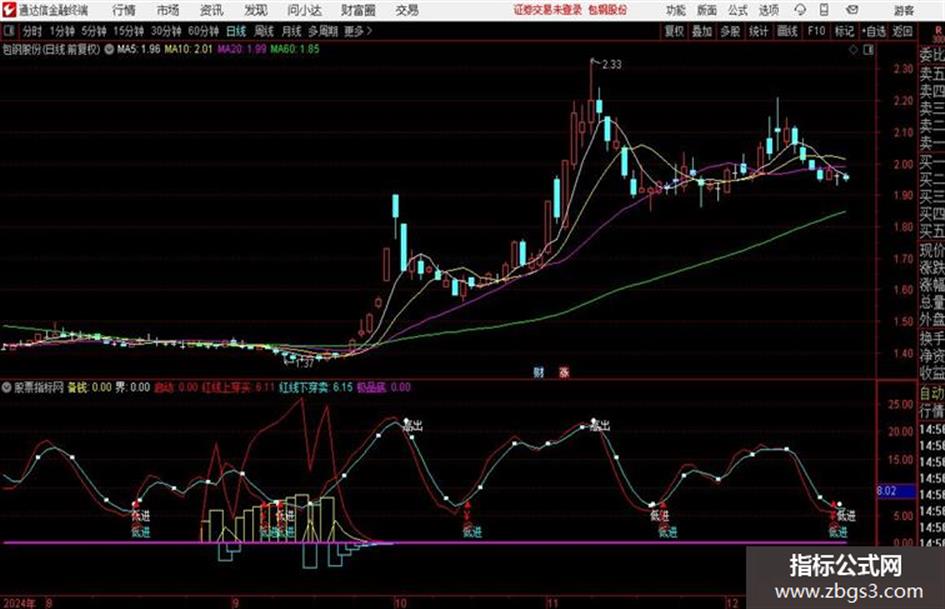Open the 发现 menu
This screenshot has width=945, height=609.
256,10
